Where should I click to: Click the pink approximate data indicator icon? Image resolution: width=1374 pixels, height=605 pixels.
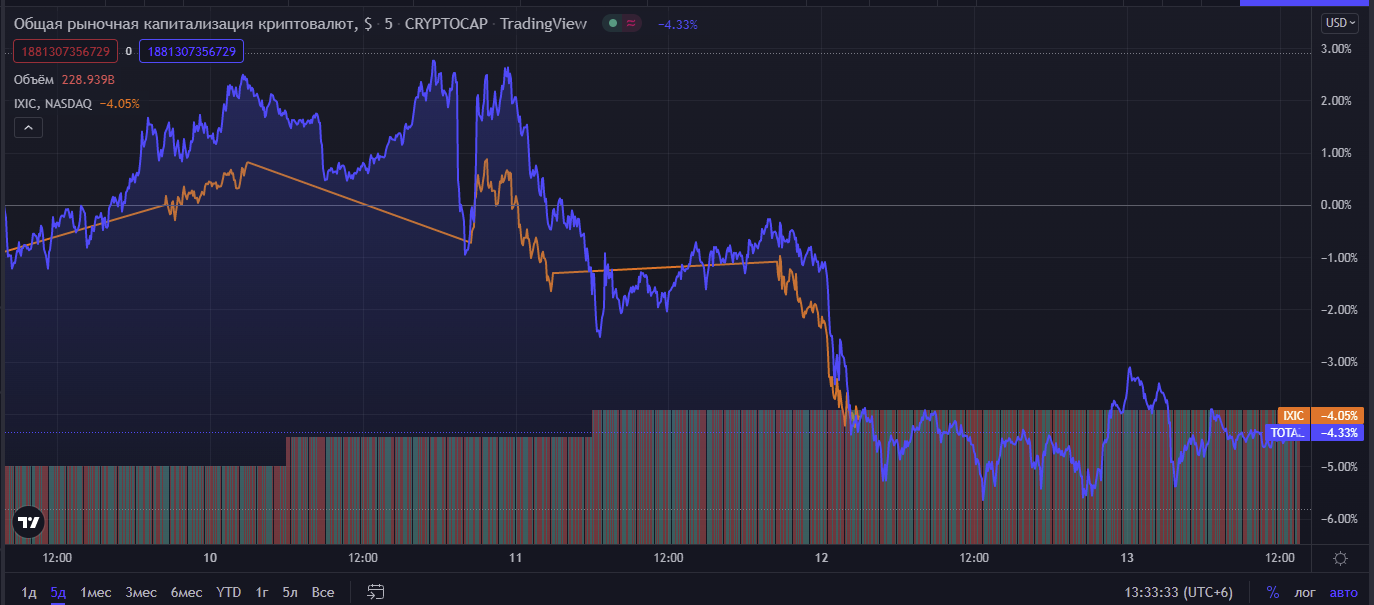(x=631, y=24)
